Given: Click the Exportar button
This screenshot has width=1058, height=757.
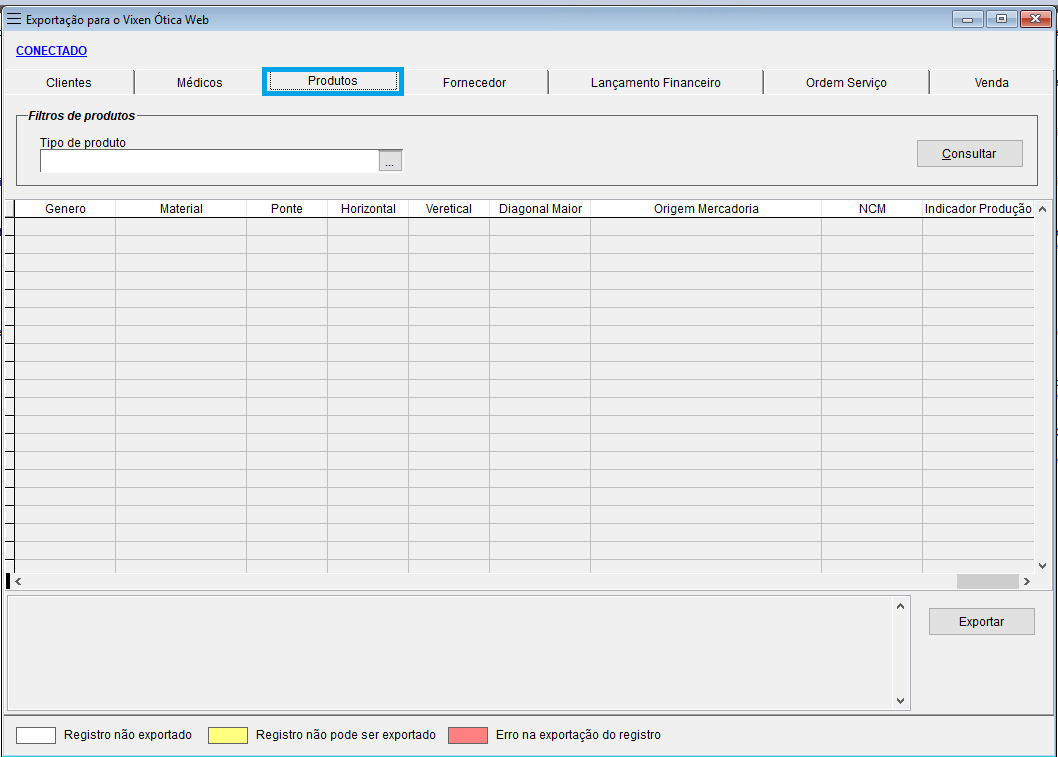Looking at the screenshot, I should (x=981, y=621).
